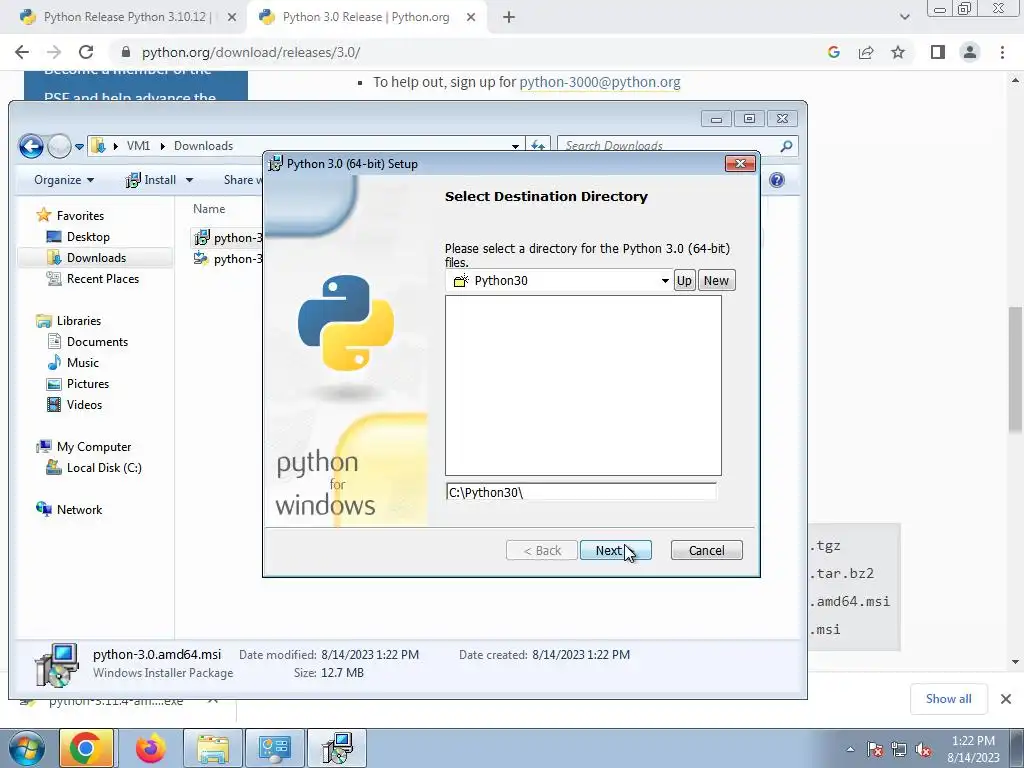1024x768 pixels.
Task: Click Show all downloads button
Action: point(948,699)
